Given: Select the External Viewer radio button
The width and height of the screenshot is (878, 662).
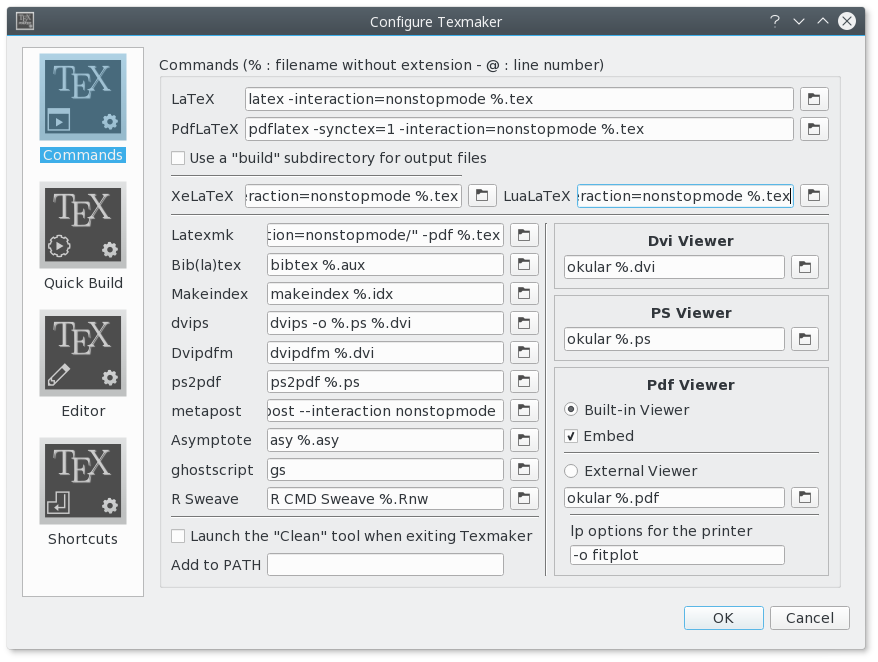Looking at the screenshot, I should click(571, 471).
